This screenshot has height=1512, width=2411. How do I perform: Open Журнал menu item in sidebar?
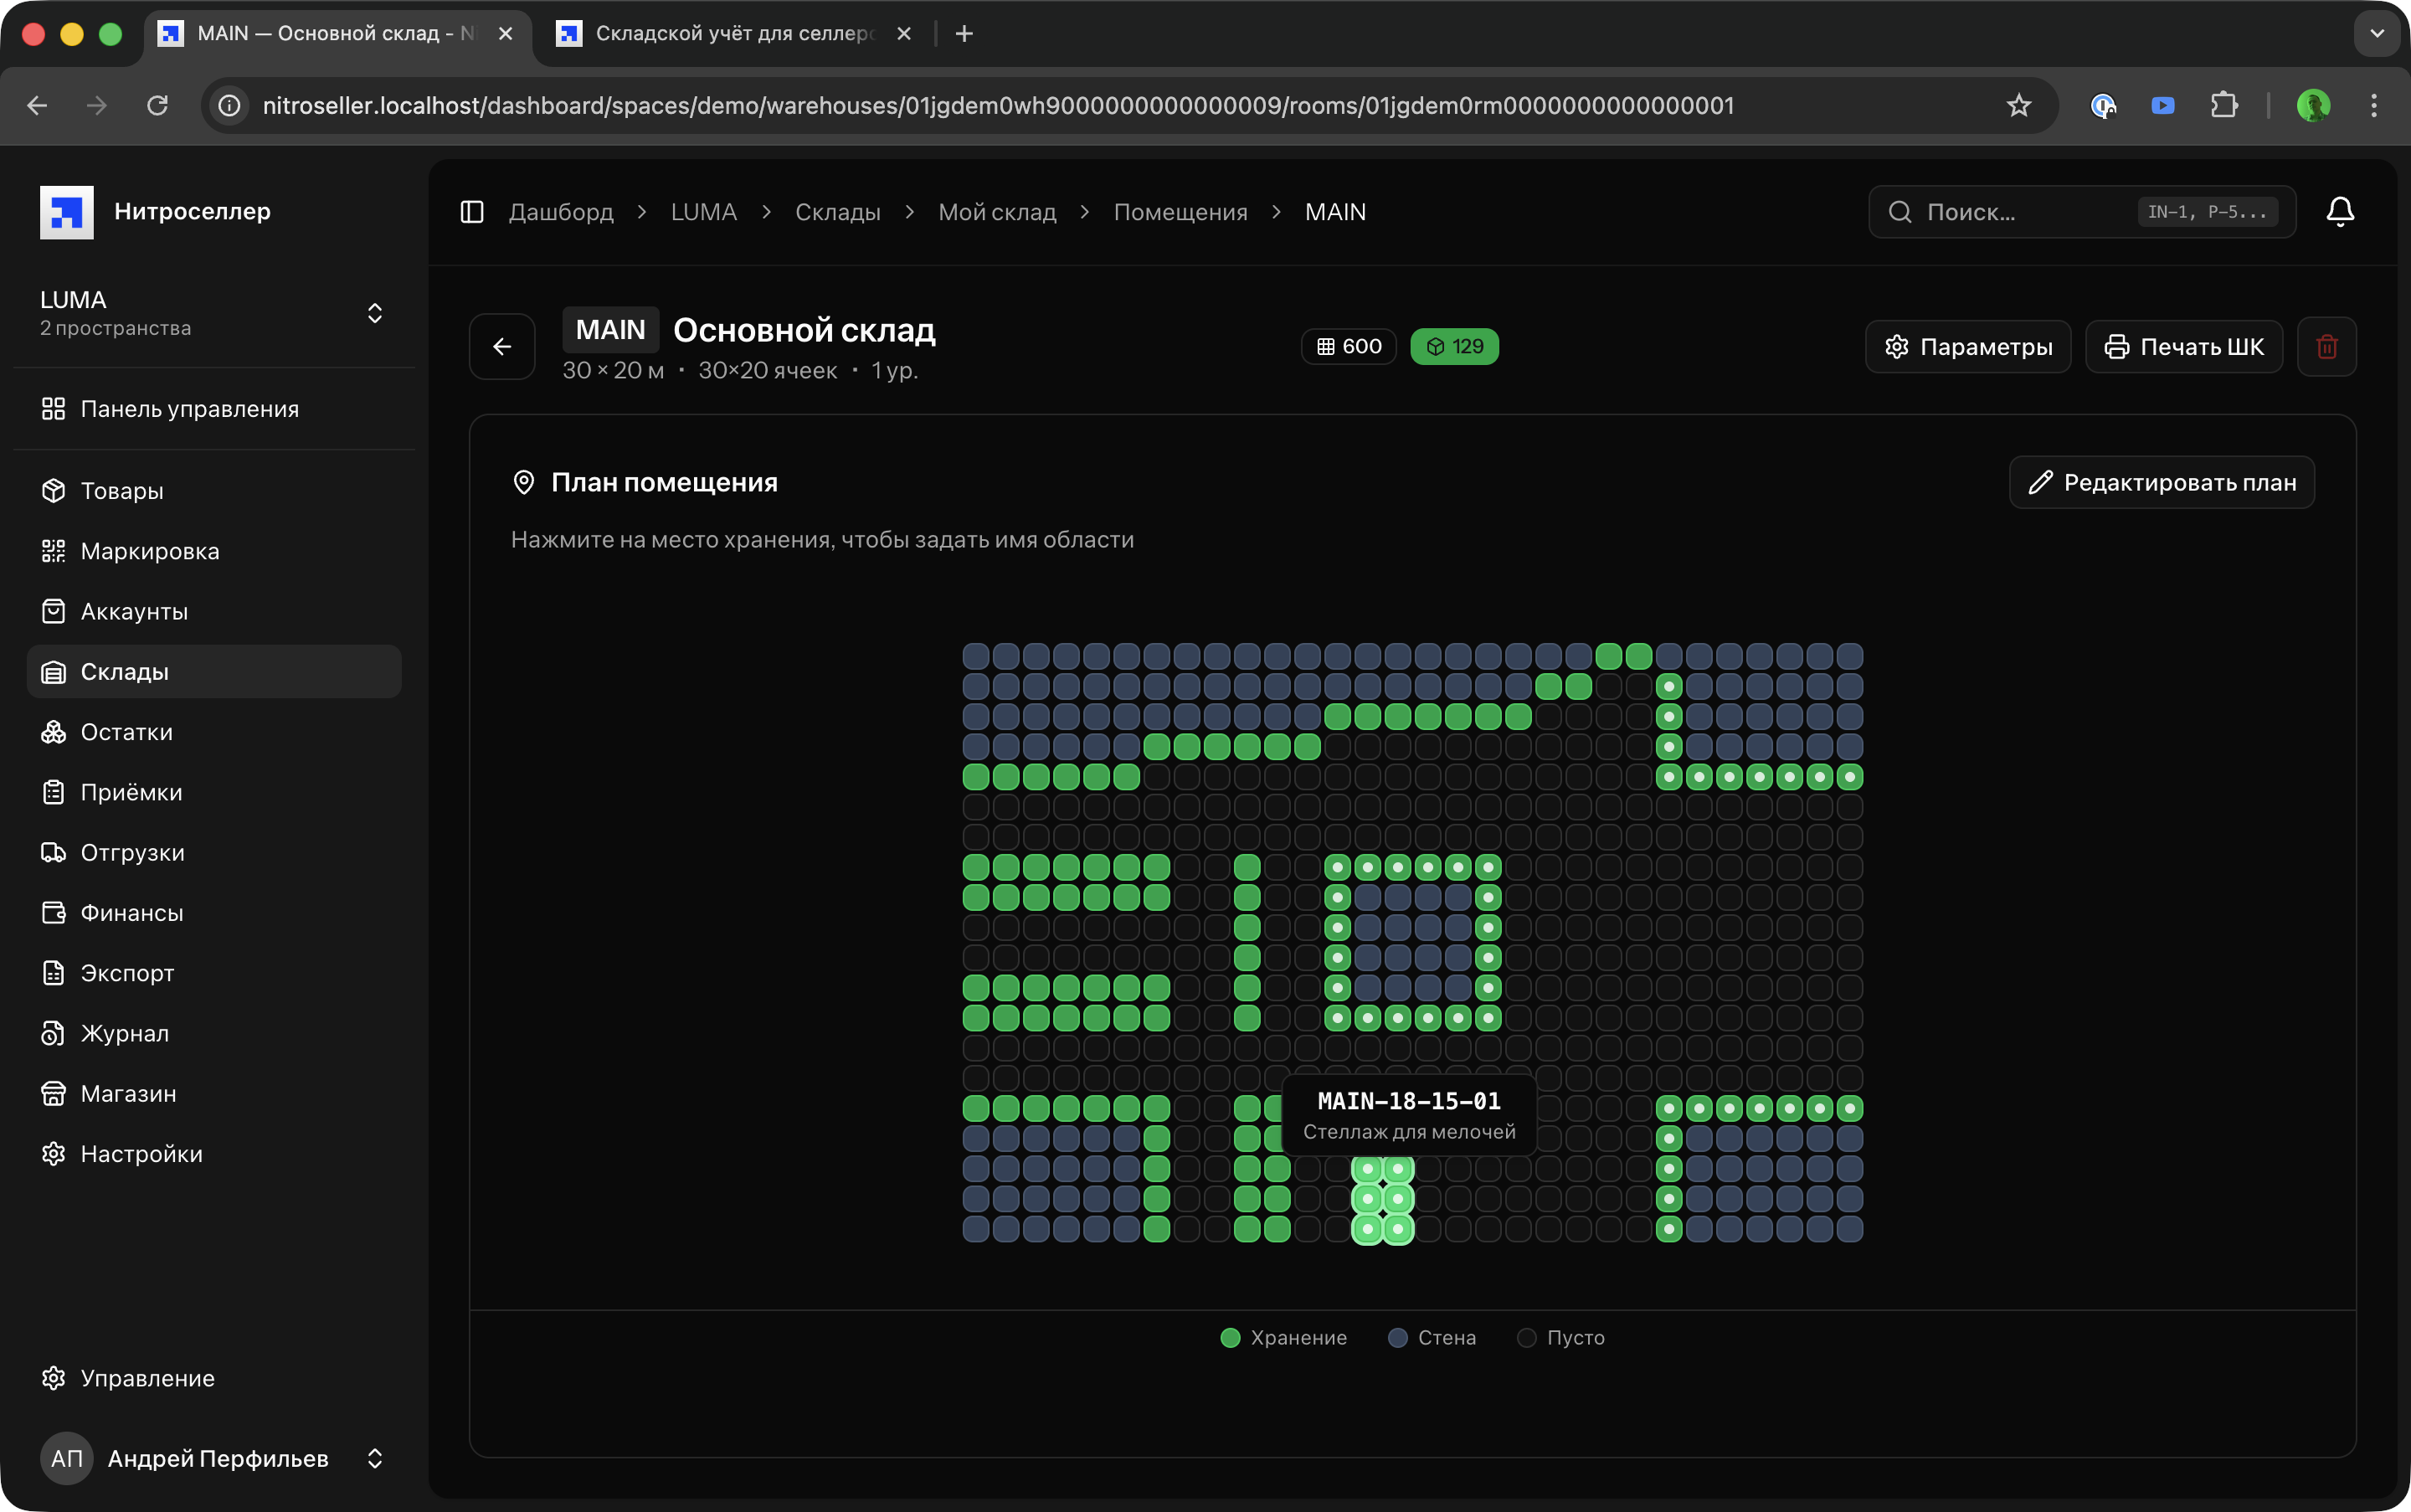pyautogui.click(x=124, y=1033)
